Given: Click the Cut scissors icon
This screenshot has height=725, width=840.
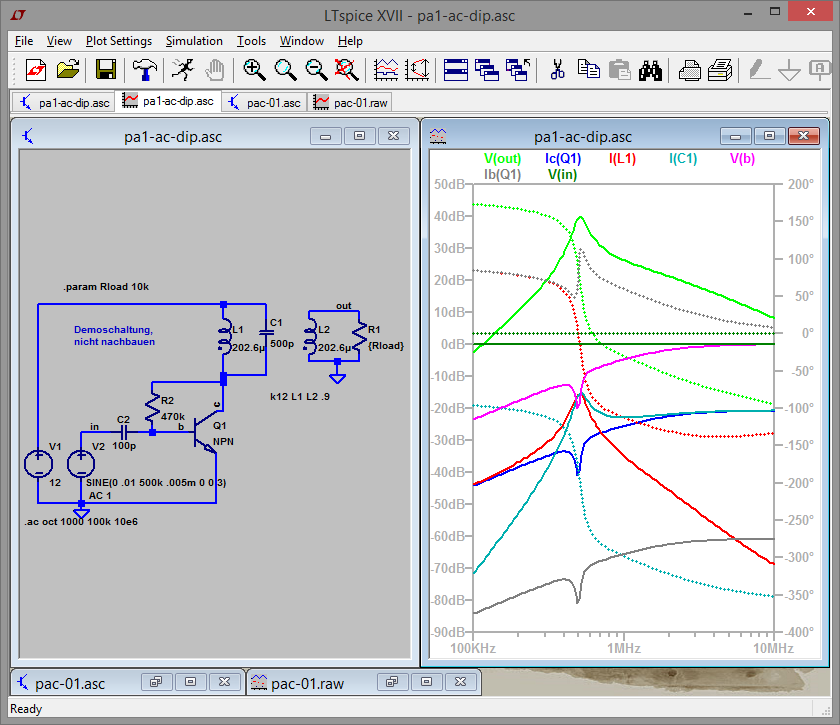Looking at the screenshot, I should click(x=557, y=70).
